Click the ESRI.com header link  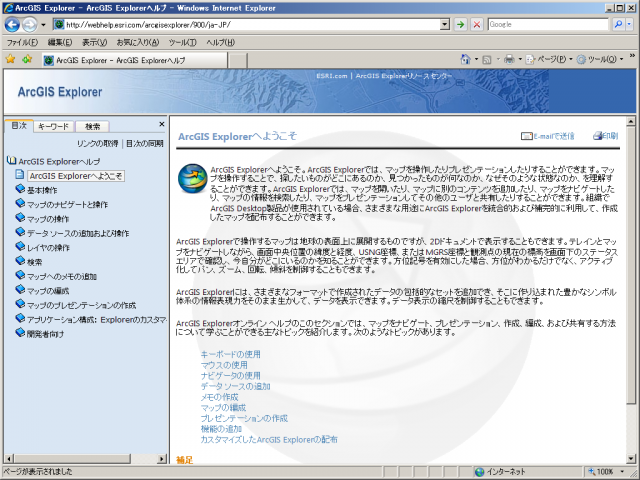coord(332,76)
